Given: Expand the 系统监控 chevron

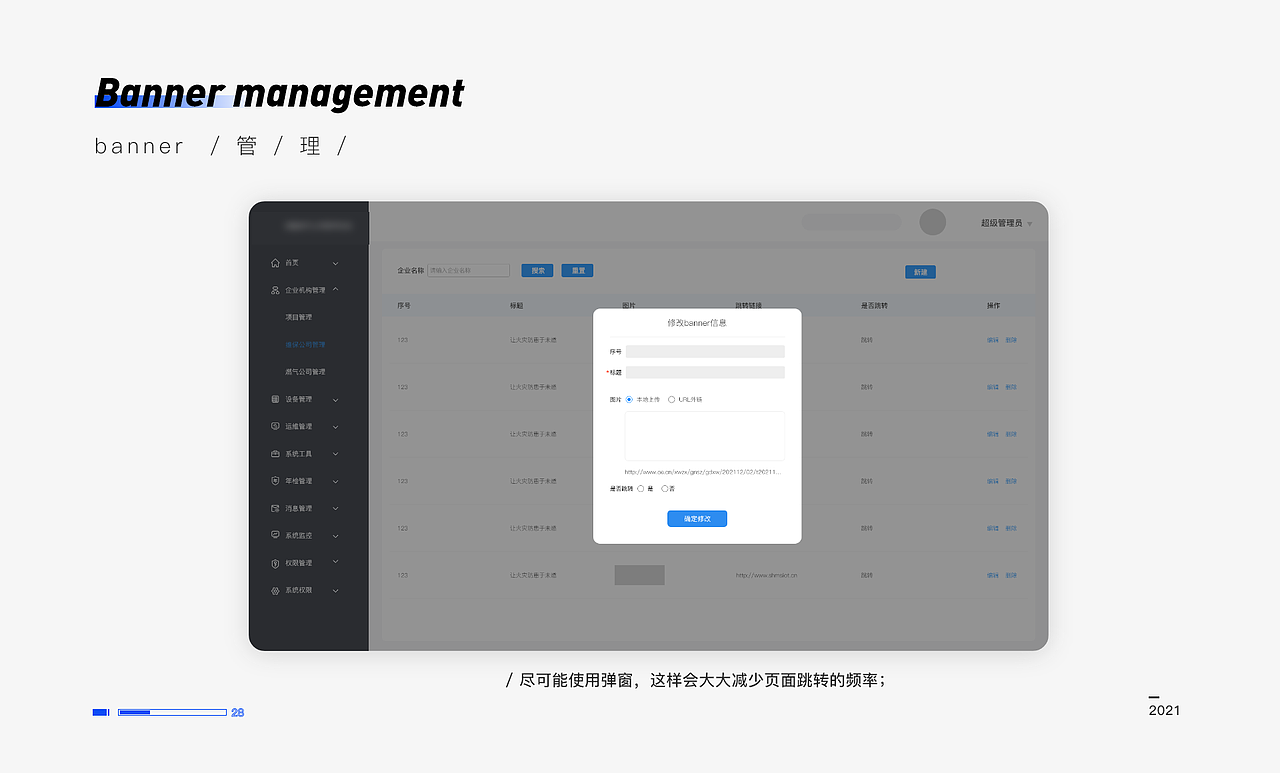Looking at the screenshot, I should coord(335,535).
